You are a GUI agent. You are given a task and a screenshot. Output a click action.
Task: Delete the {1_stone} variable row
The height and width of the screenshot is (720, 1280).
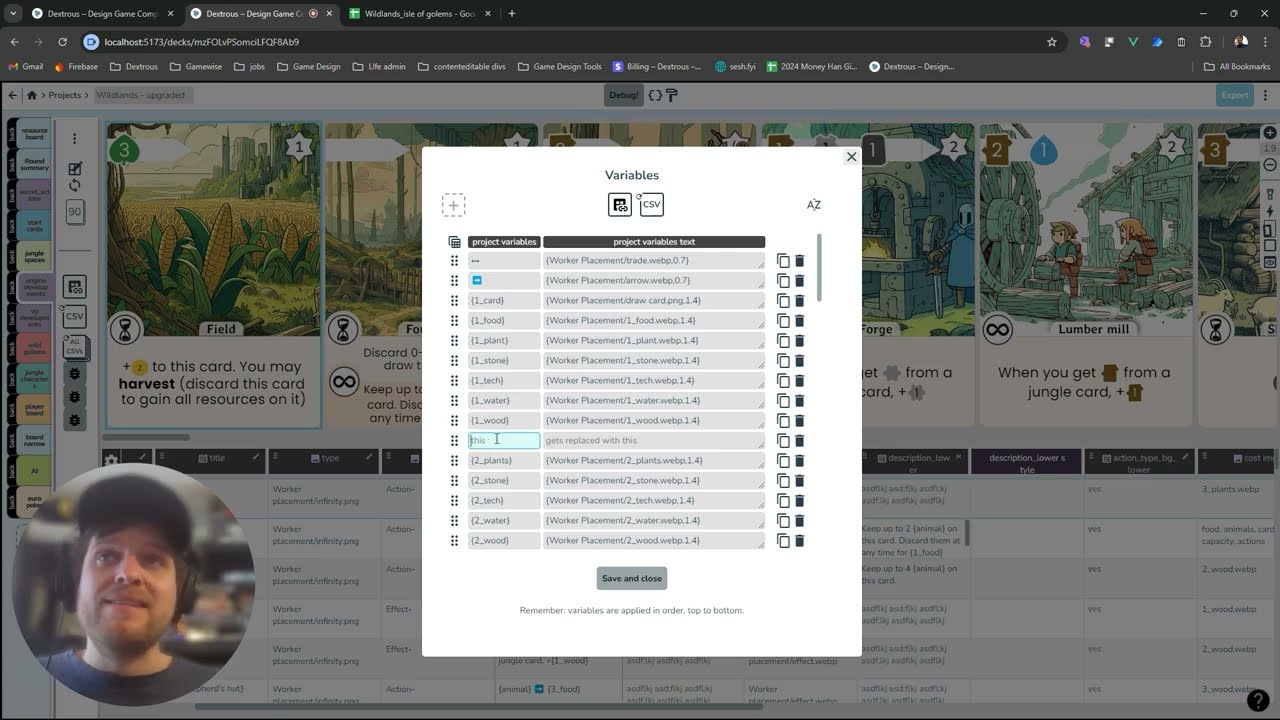pos(799,361)
